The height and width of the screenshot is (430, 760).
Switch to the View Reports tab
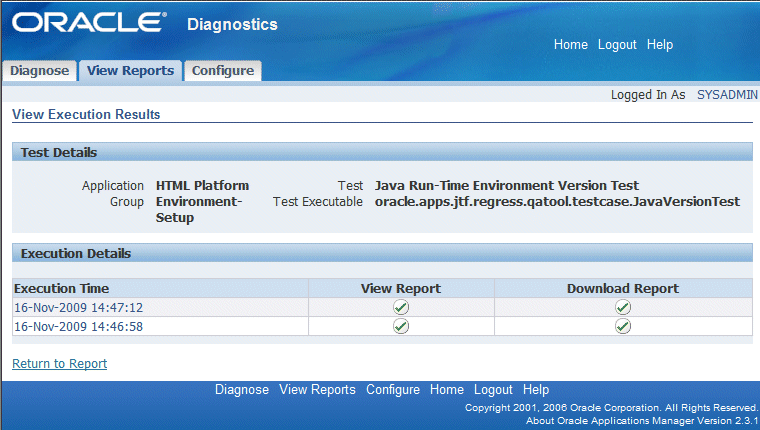pos(130,71)
